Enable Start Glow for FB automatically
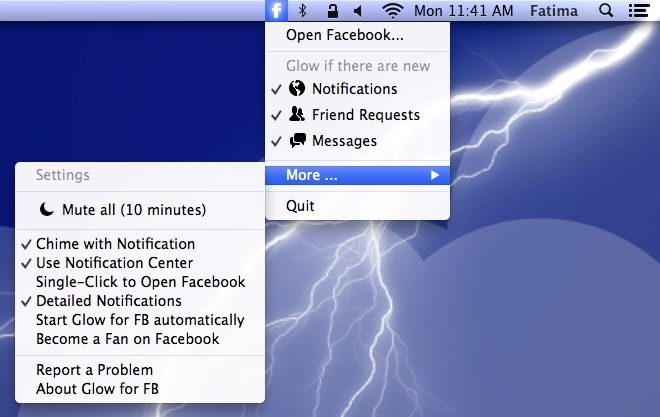The image size is (660, 417). [x=140, y=320]
